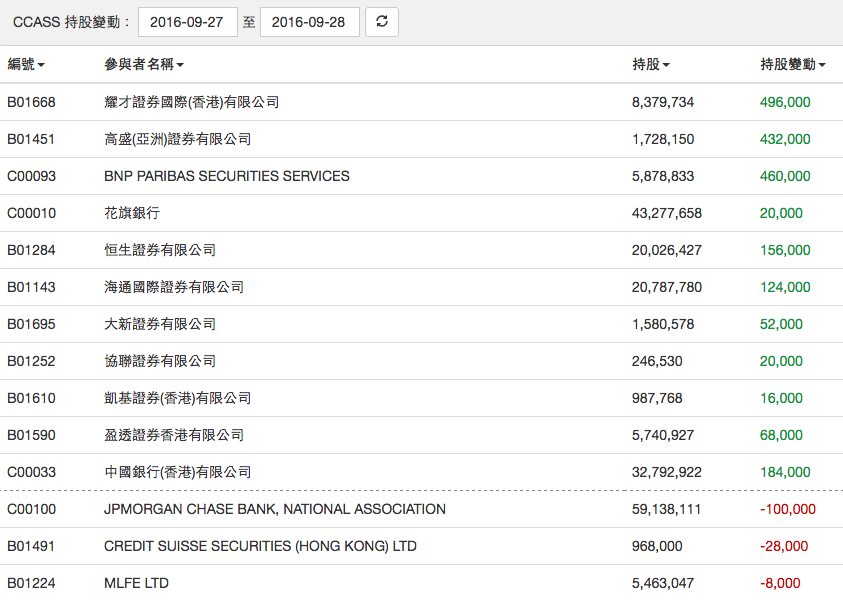The image size is (843, 601).
Task: Open CREDIT SUISSE SECURITIES (HONG KONG) LTD
Action: (x=260, y=546)
